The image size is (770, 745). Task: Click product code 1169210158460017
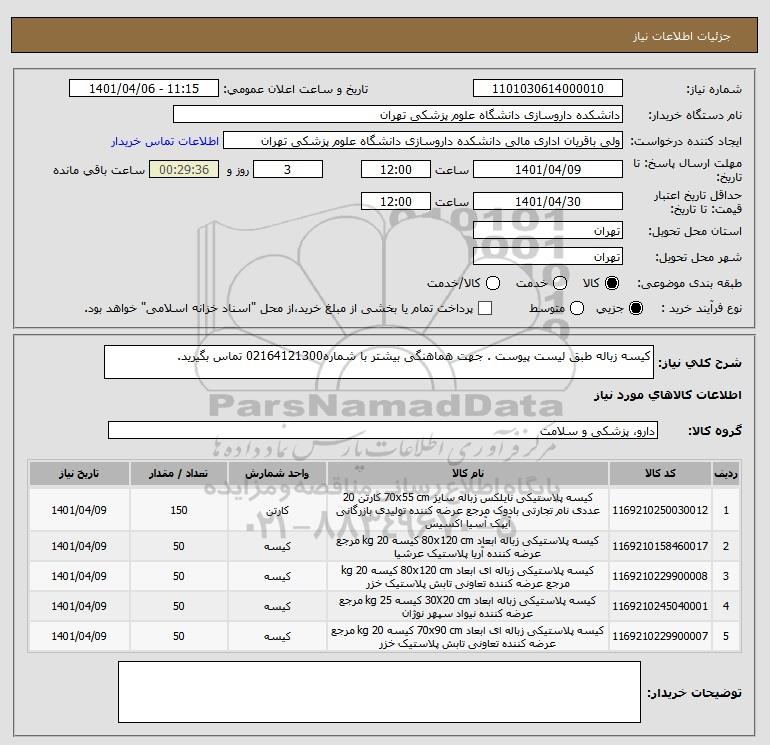point(660,546)
